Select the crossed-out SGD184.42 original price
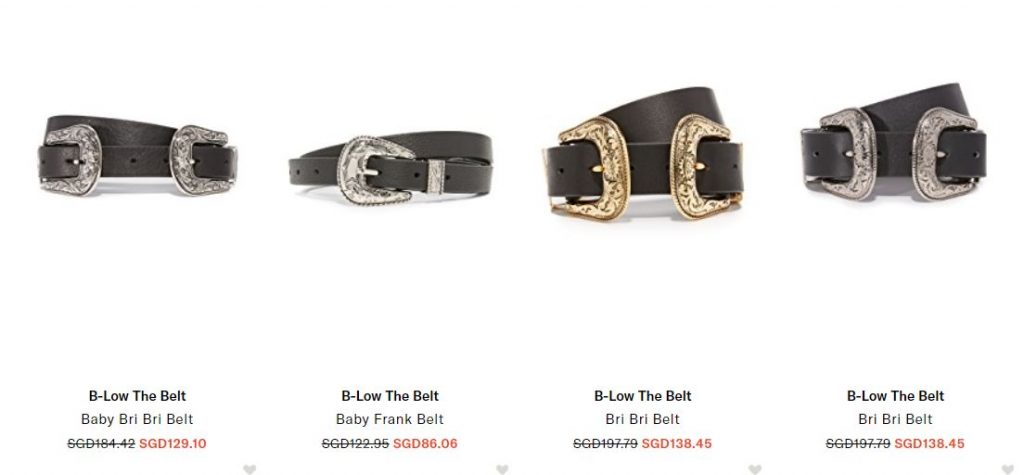1024x475 pixels. pos(101,444)
